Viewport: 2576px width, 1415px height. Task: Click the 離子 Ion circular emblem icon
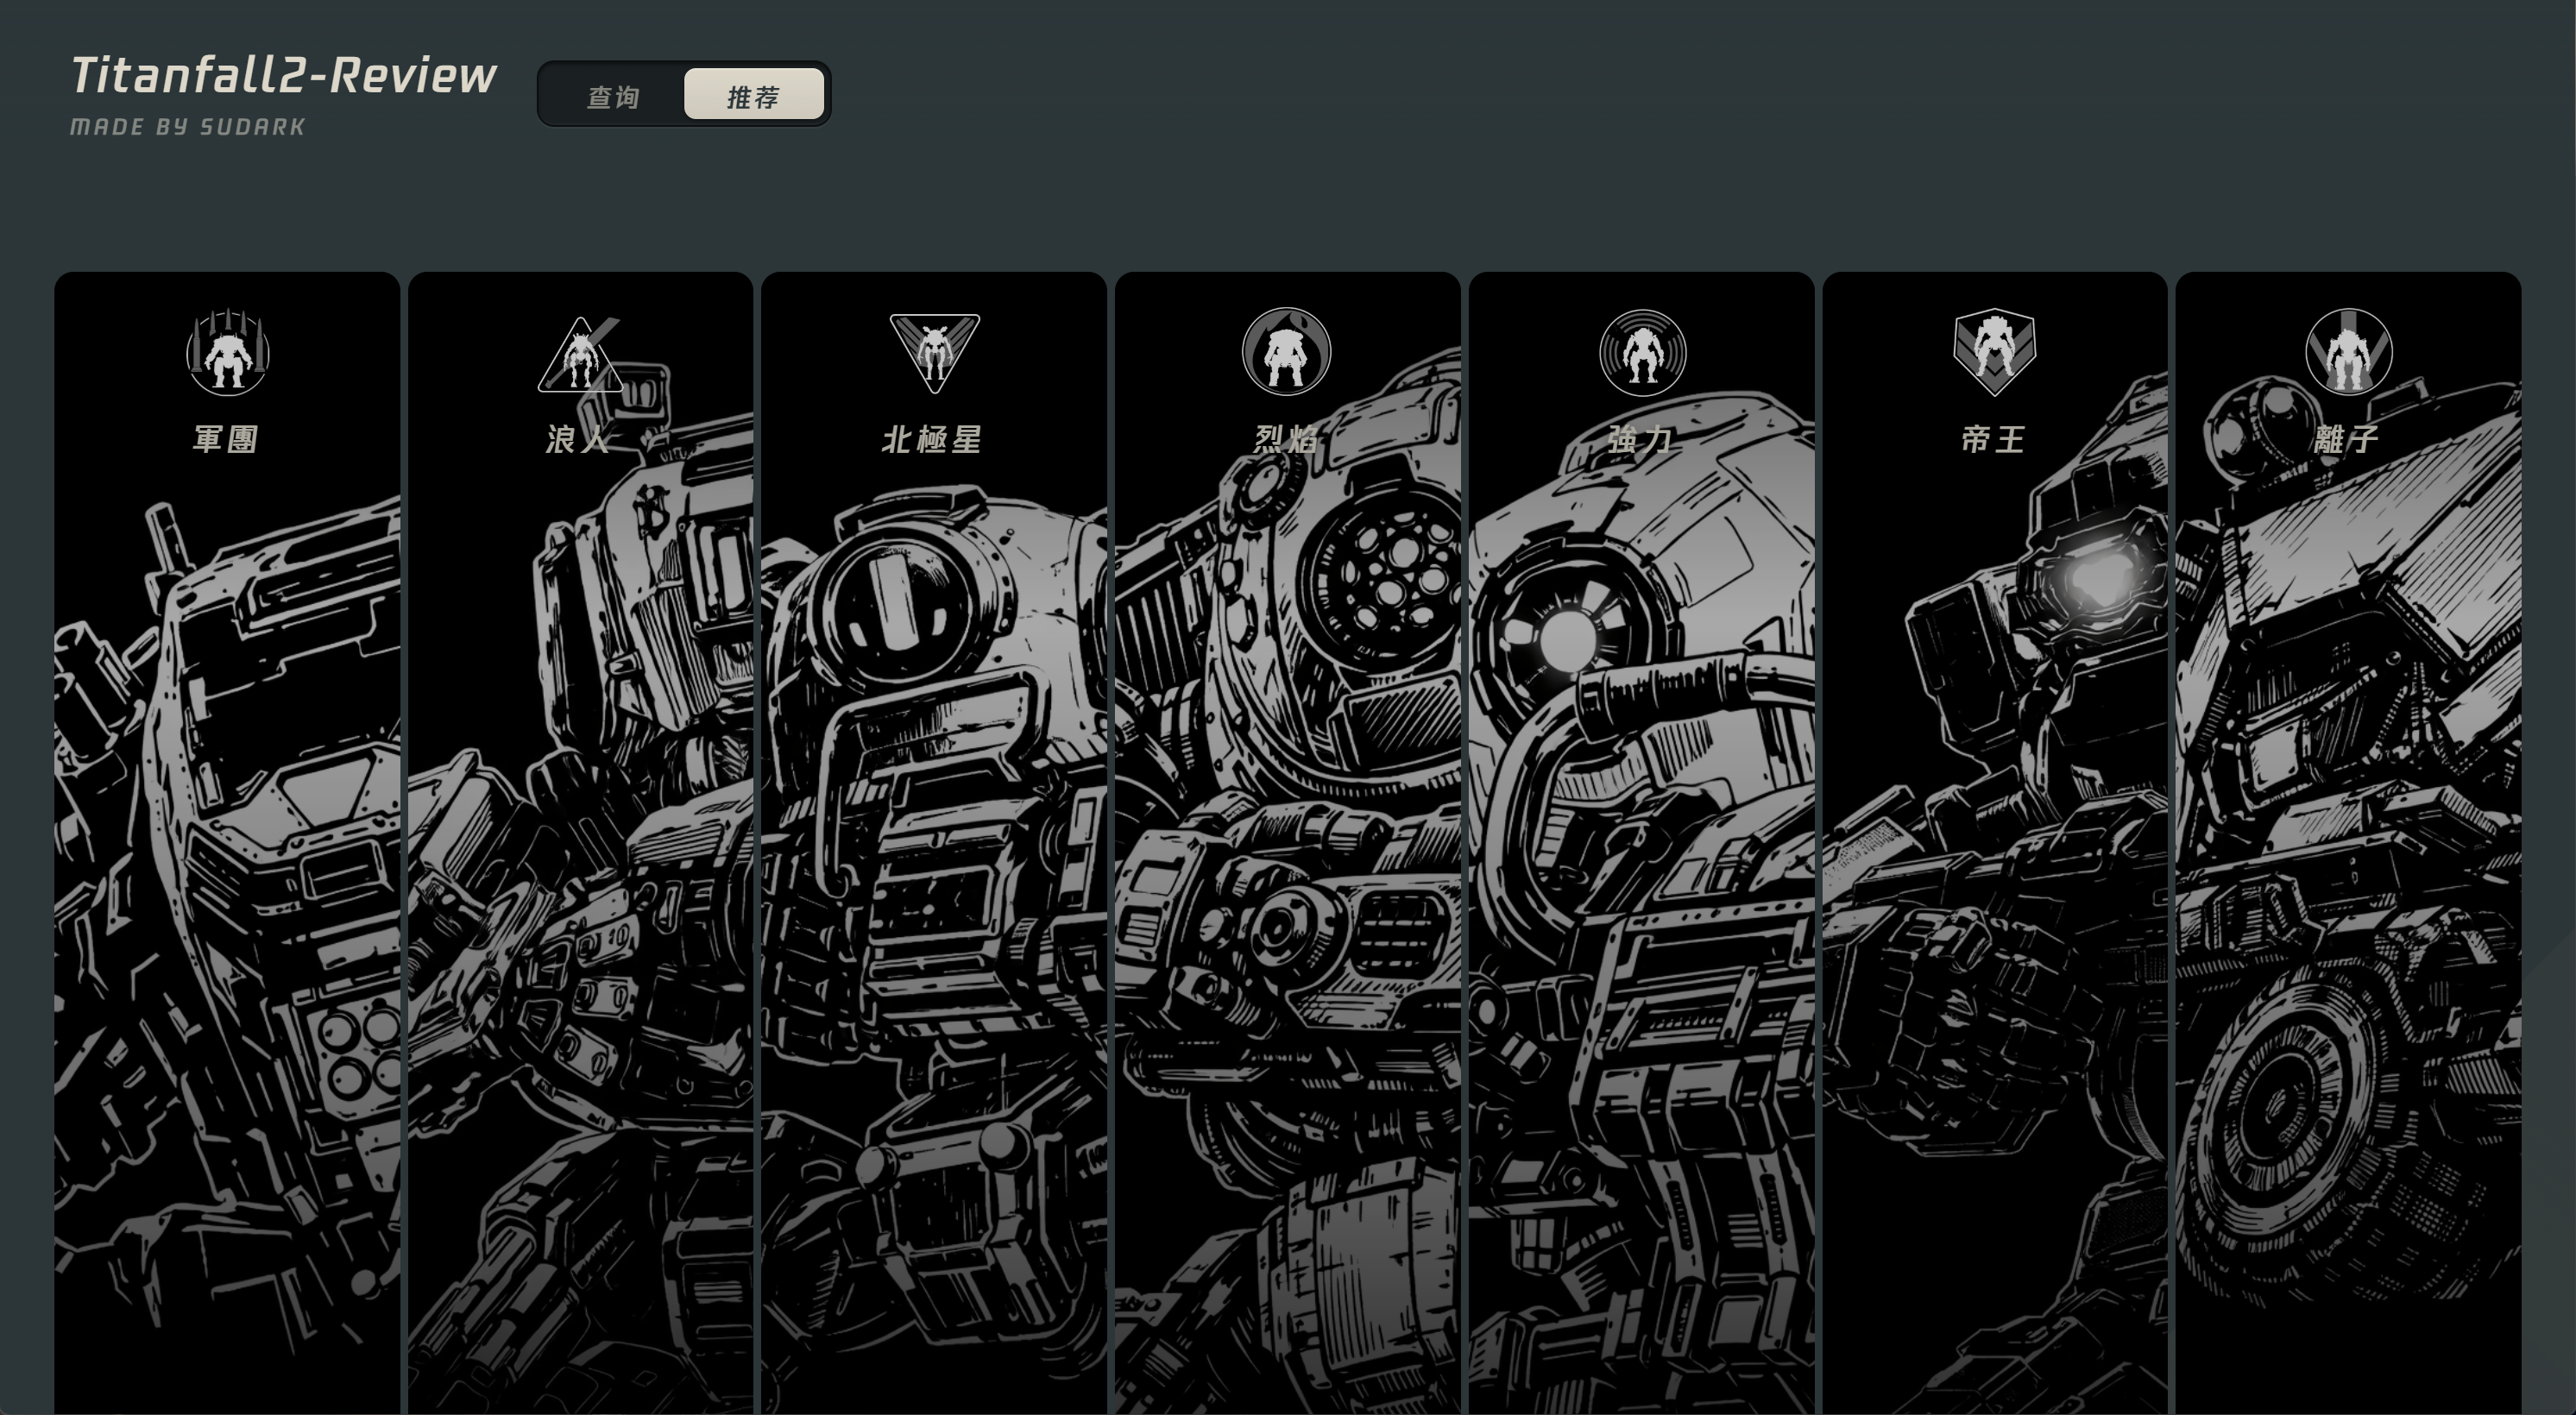(x=2348, y=351)
